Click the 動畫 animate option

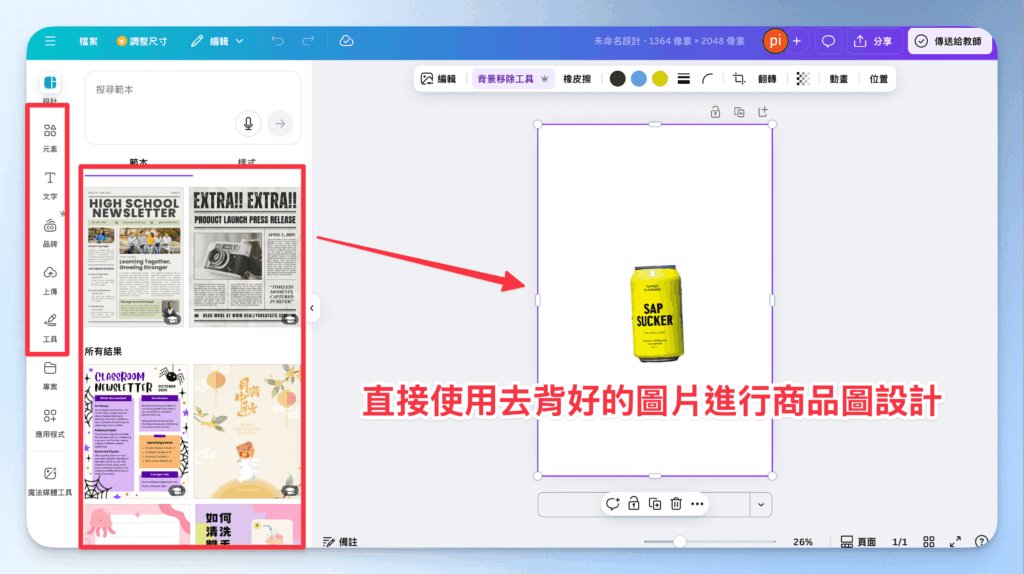839,79
